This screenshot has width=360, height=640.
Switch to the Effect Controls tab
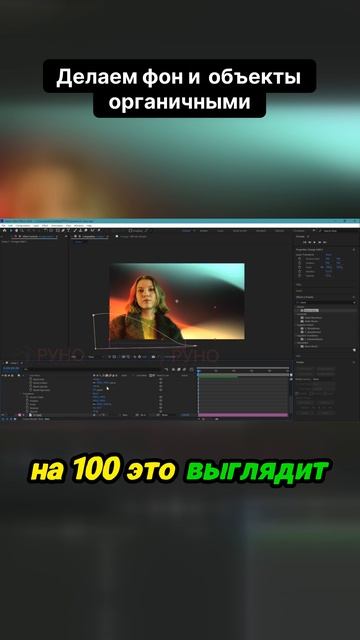point(31,236)
